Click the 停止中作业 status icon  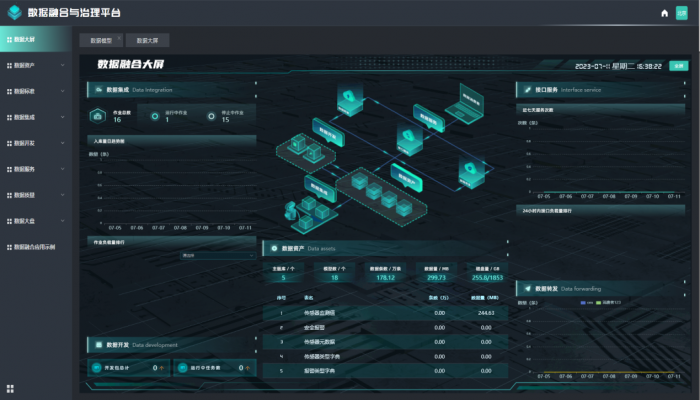click(211, 116)
